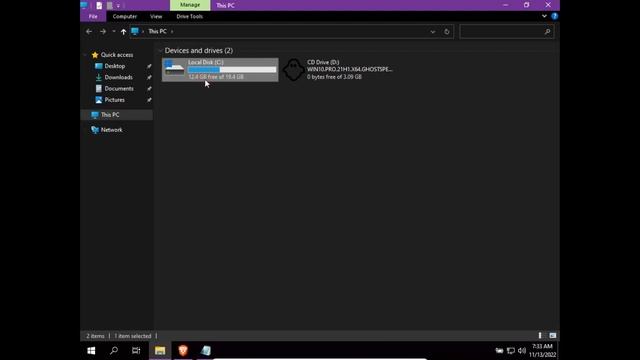
Task: Select Quick access in the navigation pane
Action: tap(117, 55)
